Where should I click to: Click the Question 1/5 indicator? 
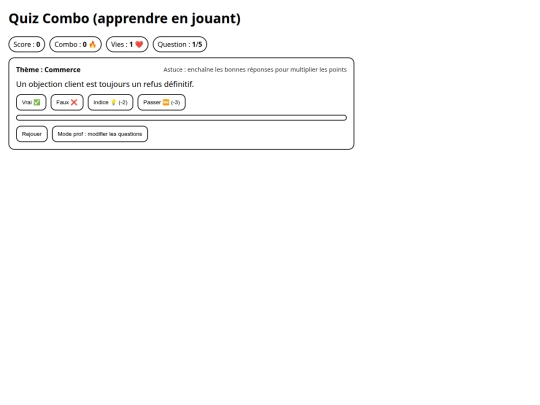pos(180,44)
